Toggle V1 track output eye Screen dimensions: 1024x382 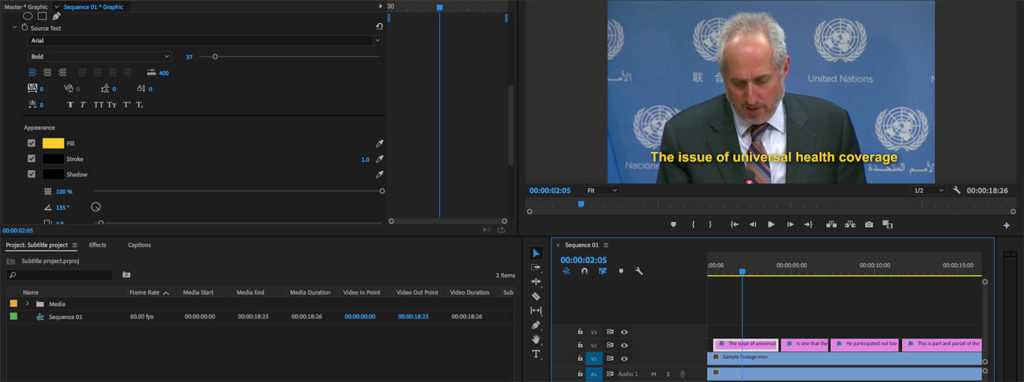[624, 358]
